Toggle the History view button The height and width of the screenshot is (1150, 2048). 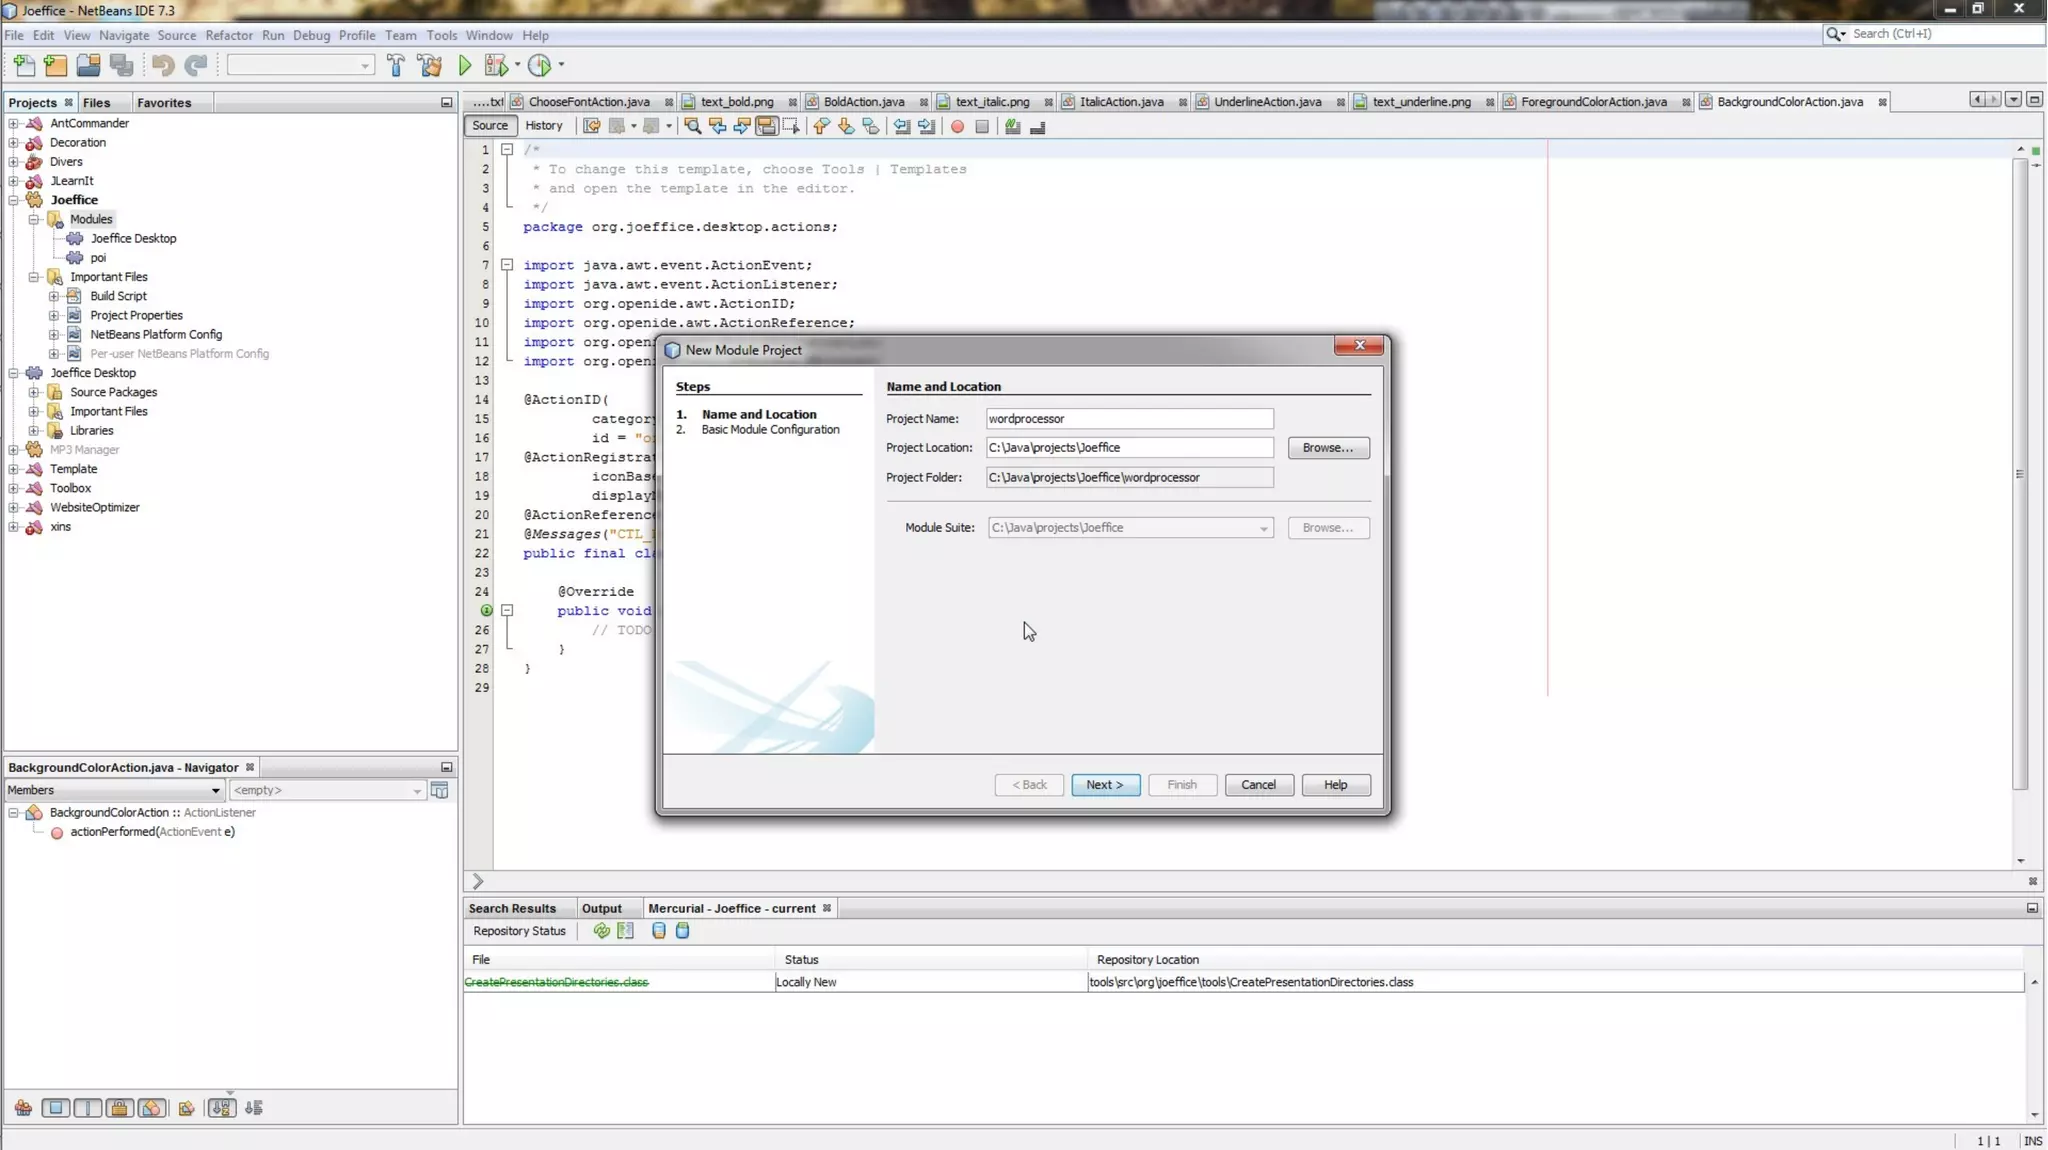tap(543, 126)
